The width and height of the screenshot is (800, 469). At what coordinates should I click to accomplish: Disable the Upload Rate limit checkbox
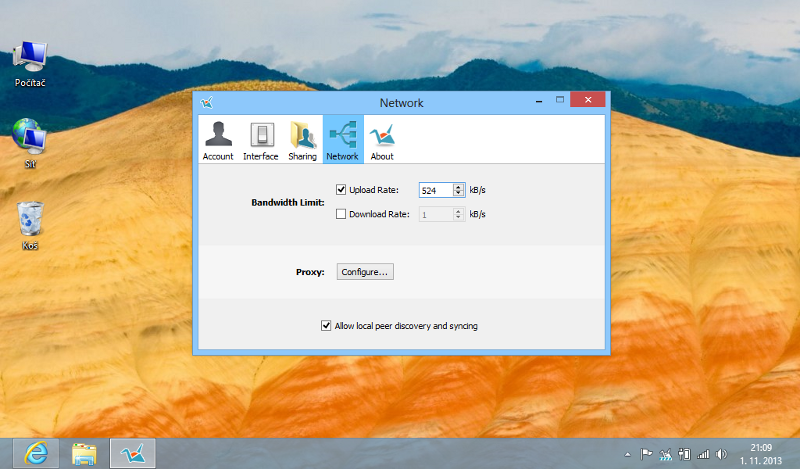[x=341, y=189]
